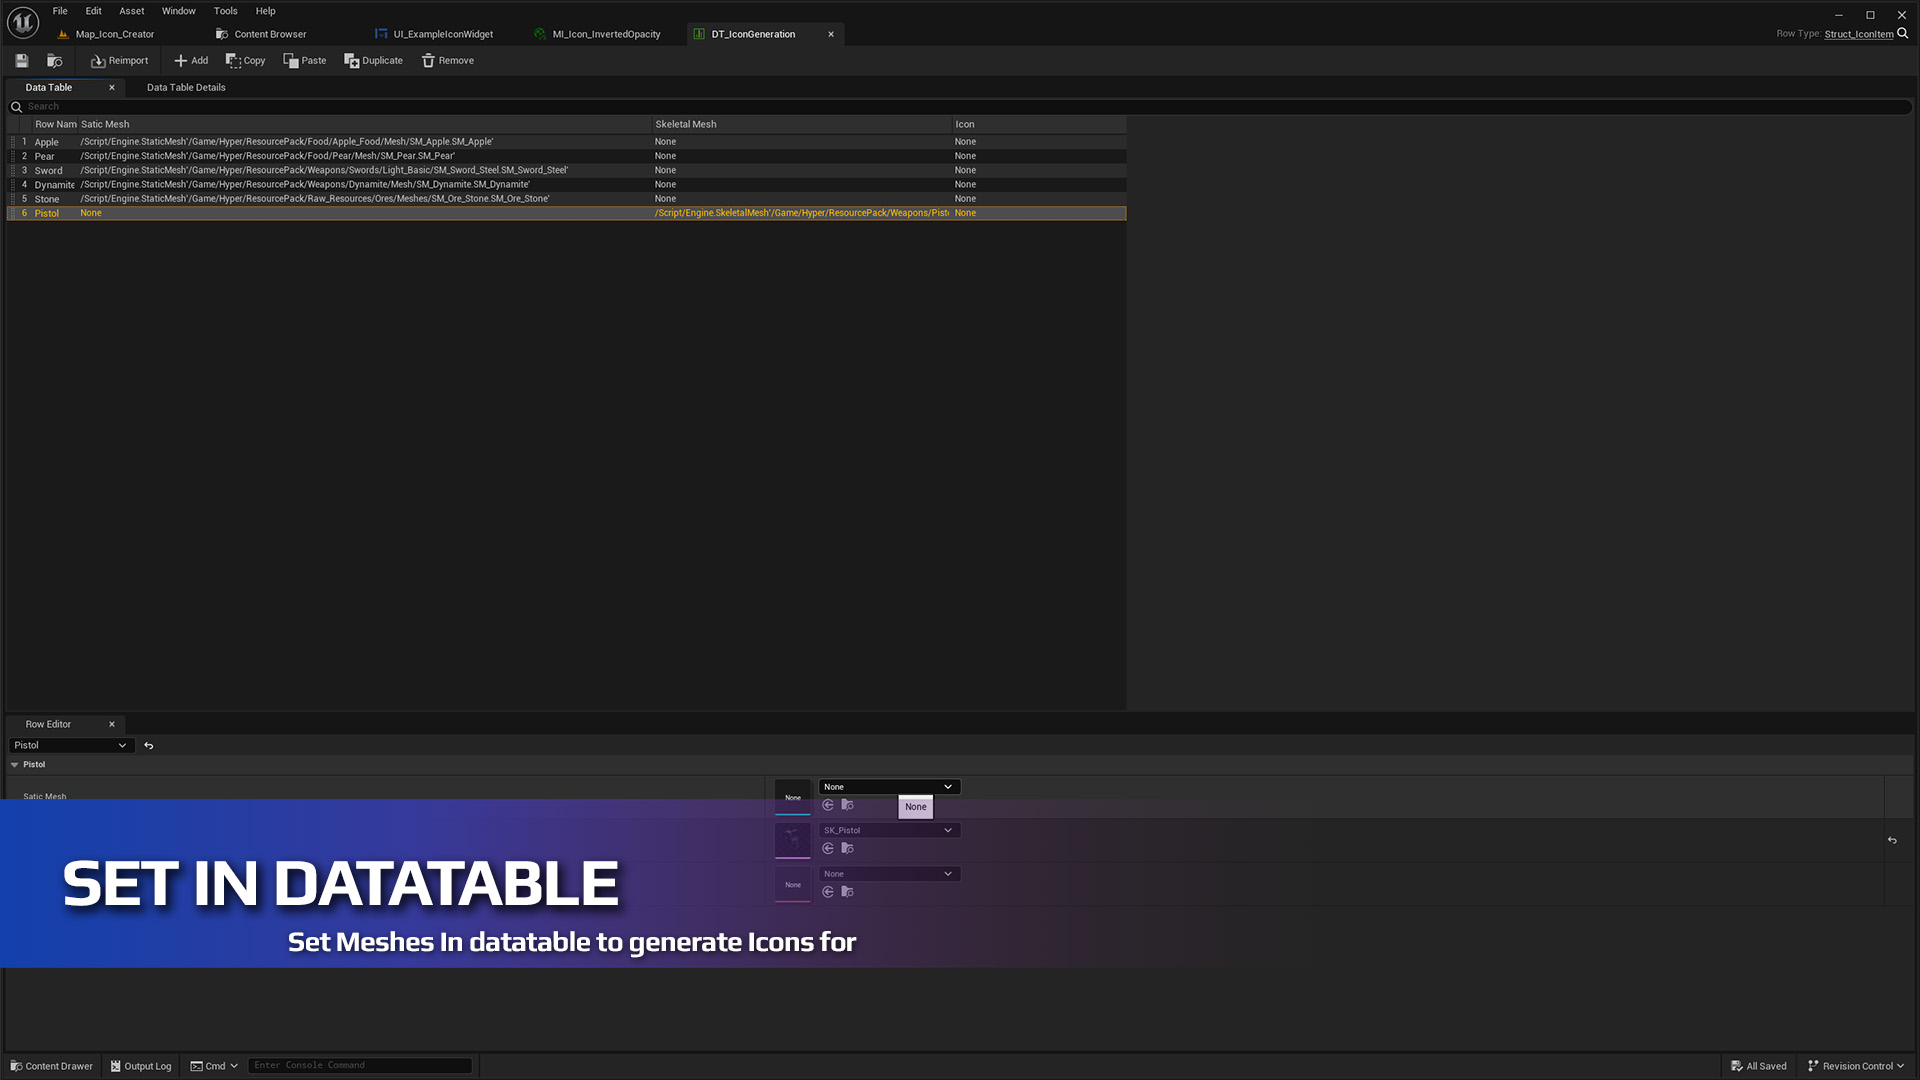Browse to SK_Pistol asset in content browser
Viewport: 1920px width, 1080px height.
[848, 849]
